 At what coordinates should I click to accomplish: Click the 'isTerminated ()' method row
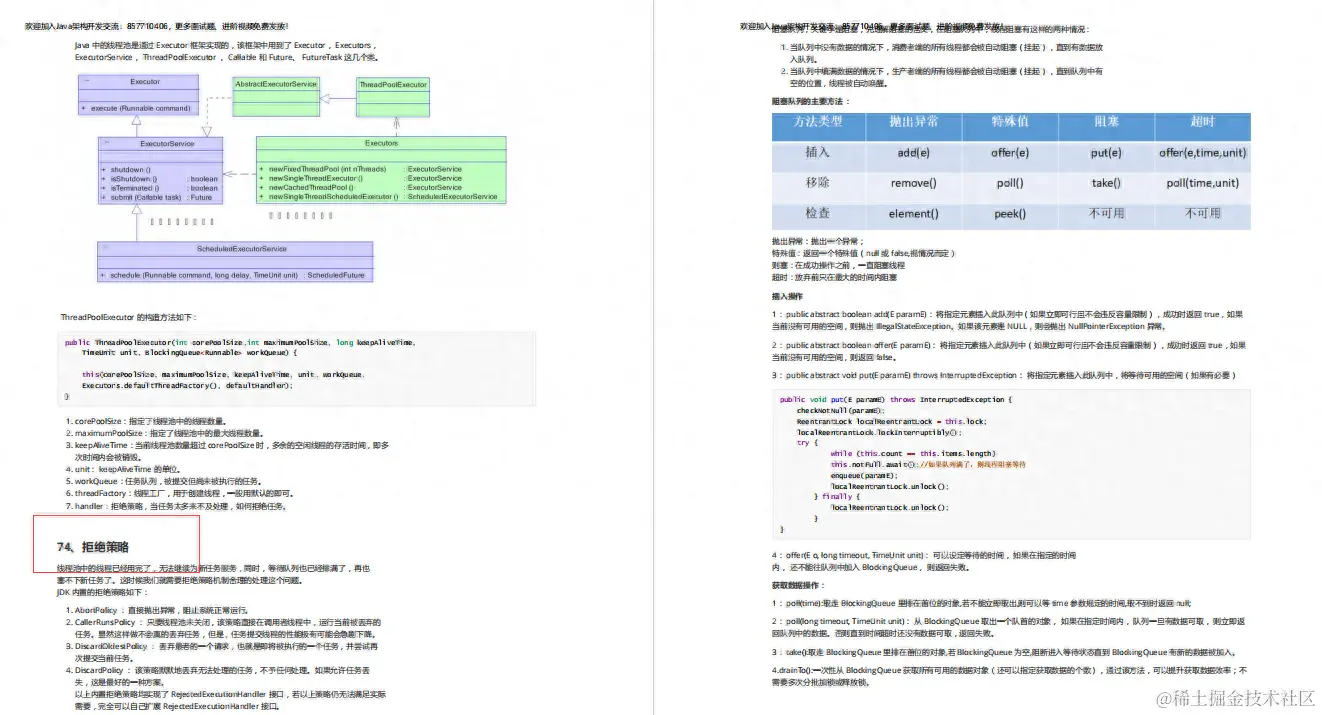[x=158, y=188]
